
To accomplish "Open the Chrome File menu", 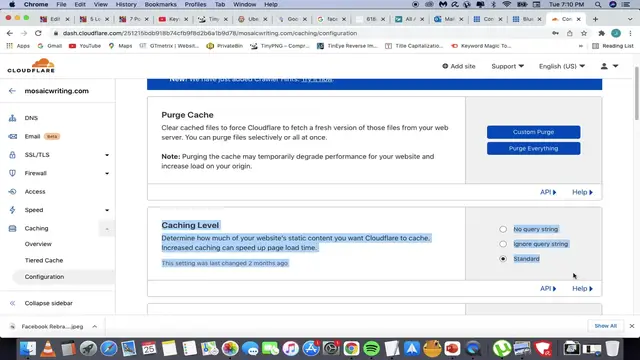I will tap(61, 4).
